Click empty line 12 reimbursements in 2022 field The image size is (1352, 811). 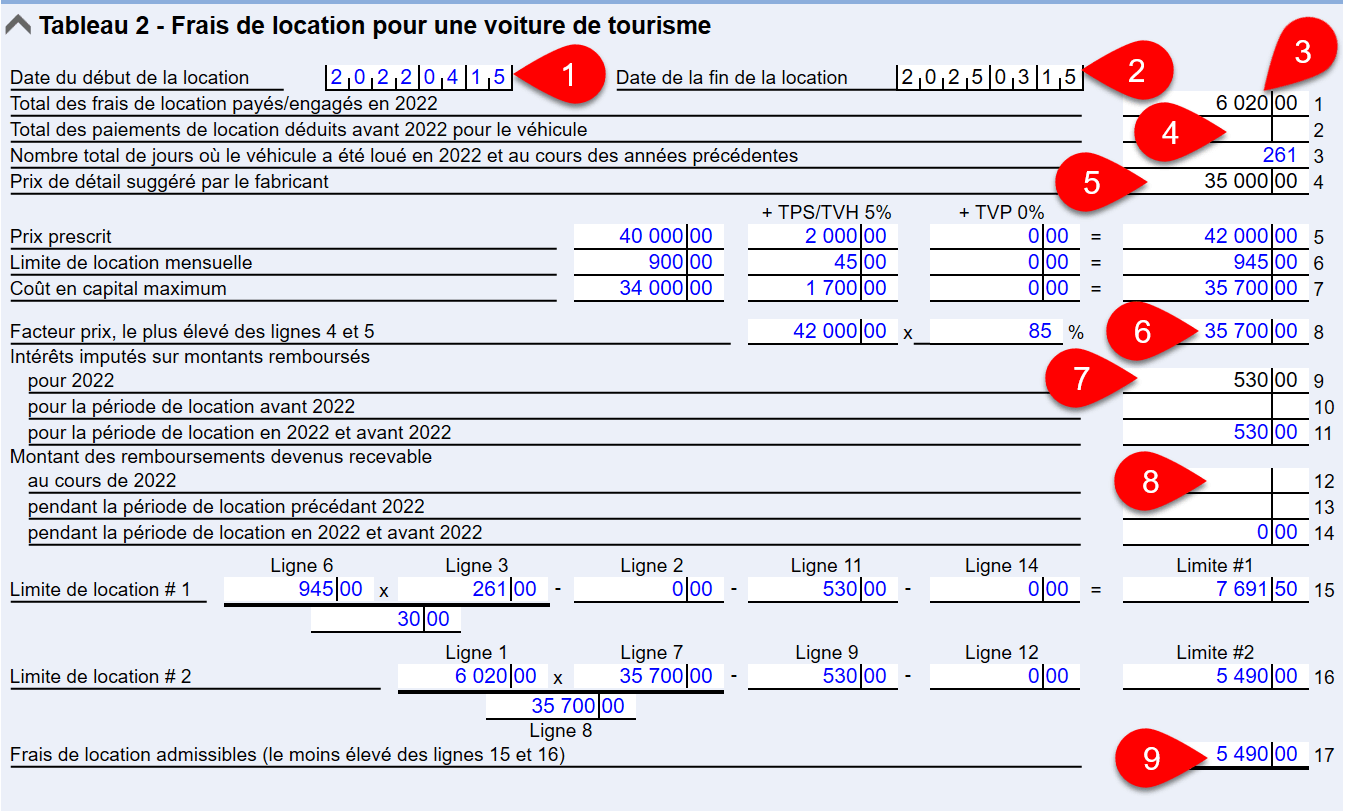coord(1215,481)
